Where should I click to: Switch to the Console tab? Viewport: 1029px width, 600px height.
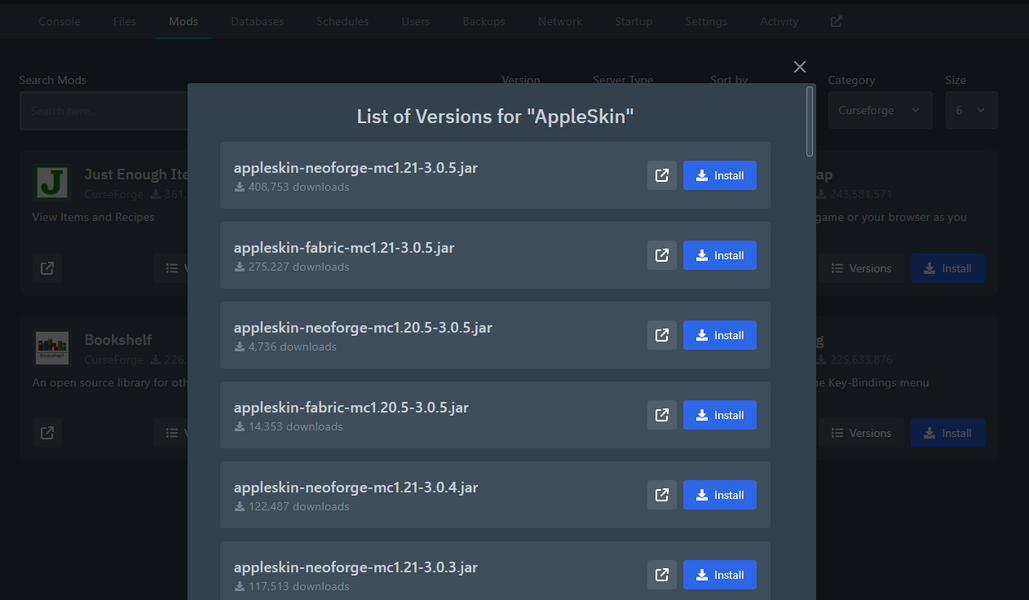[x=59, y=21]
